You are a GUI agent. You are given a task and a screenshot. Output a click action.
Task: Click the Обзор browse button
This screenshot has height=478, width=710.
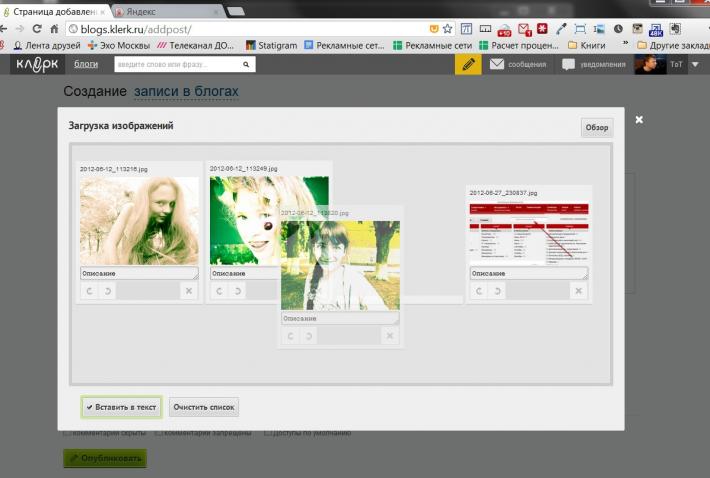point(597,128)
